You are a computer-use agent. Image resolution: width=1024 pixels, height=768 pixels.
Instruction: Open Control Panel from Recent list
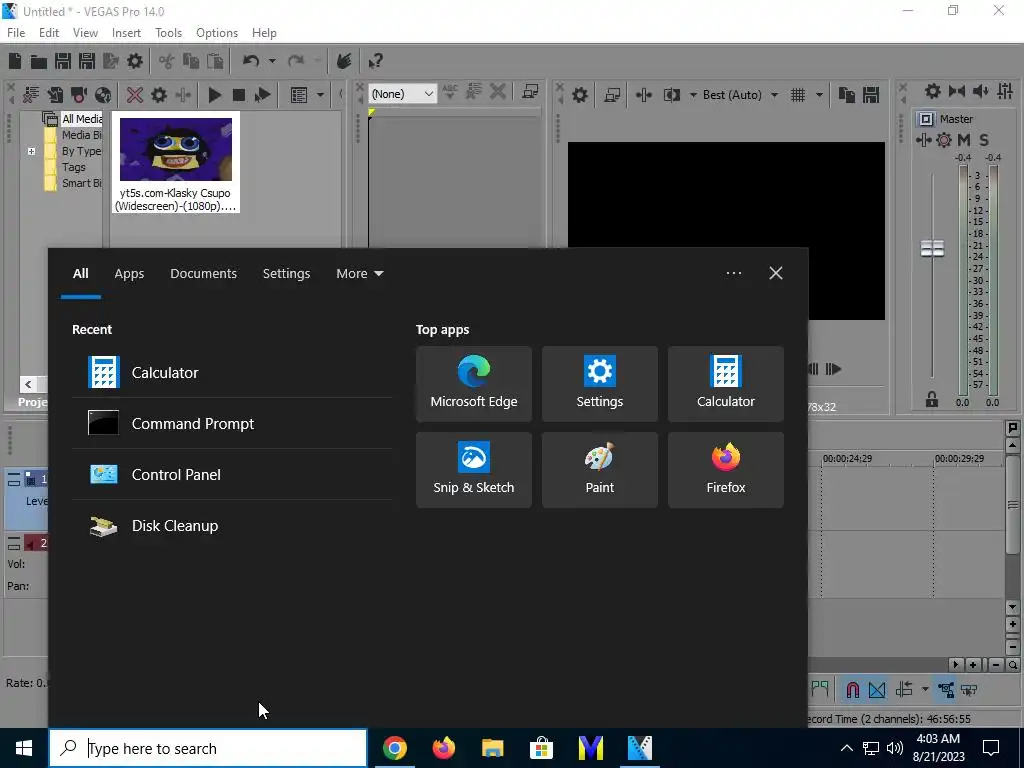pyautogui.click(x=232, y=475)
